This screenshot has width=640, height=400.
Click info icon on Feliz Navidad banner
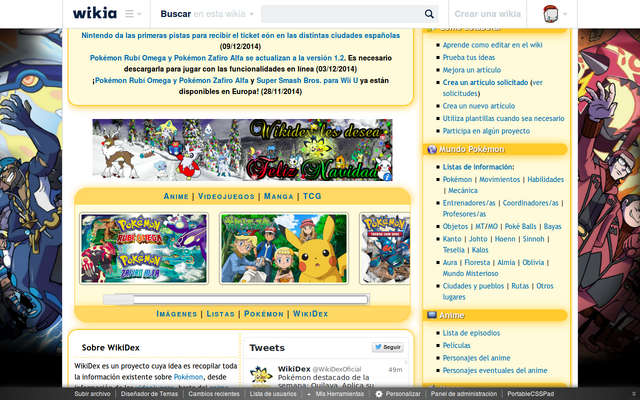pos(387,176)
